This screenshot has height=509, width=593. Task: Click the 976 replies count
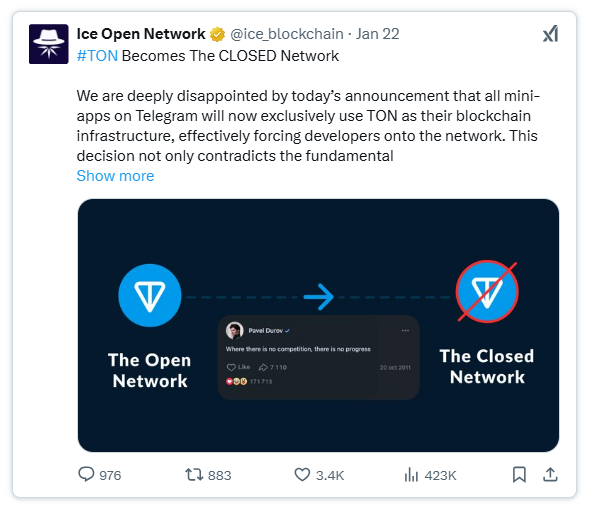pos(110,475)
